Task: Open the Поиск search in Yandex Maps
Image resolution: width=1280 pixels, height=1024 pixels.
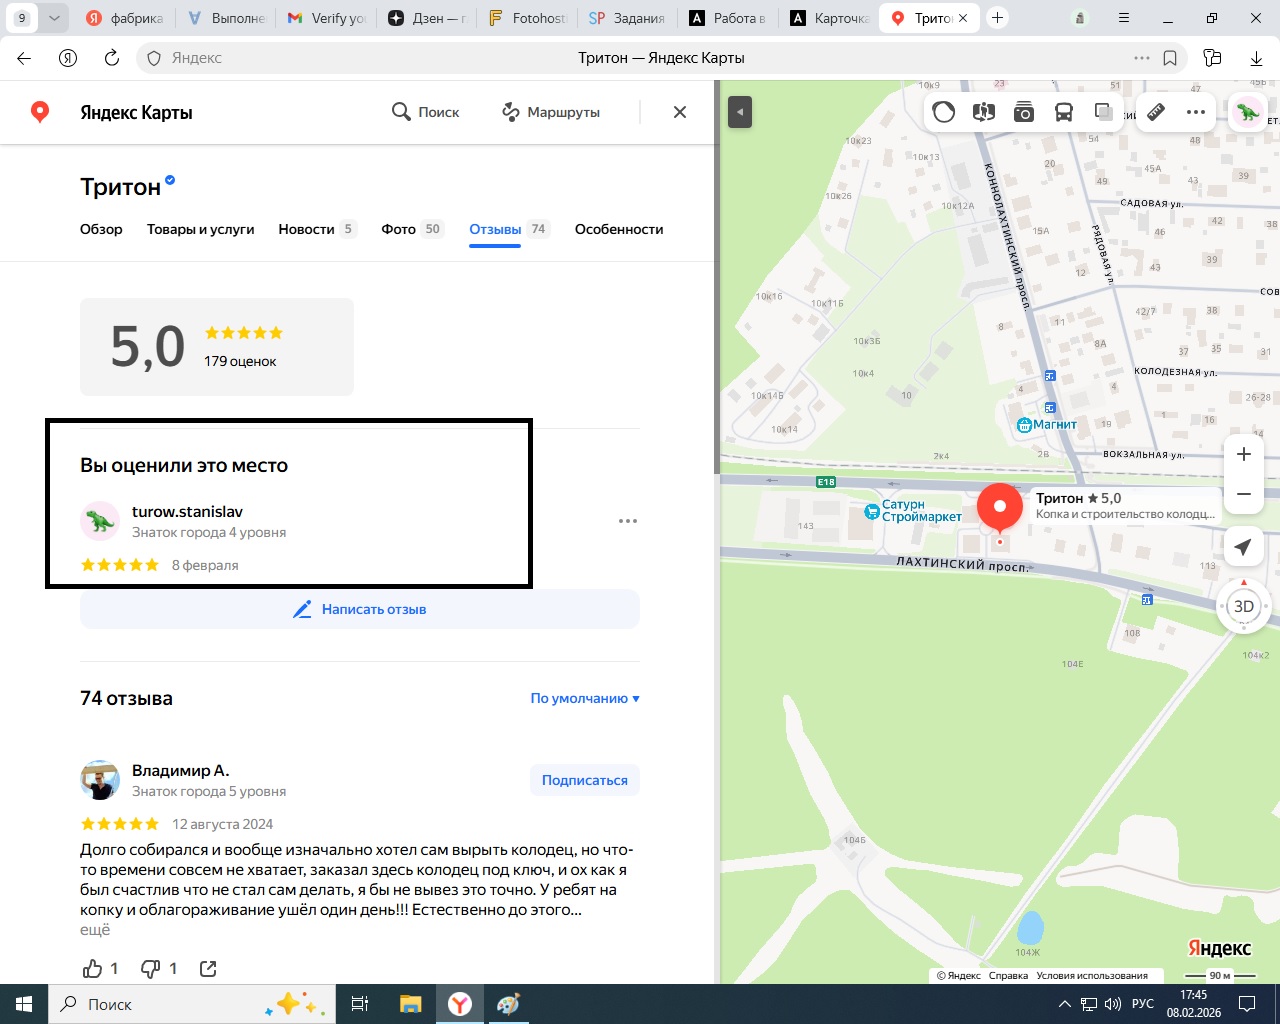Action: pyautogui.click(x=425, y=112)
